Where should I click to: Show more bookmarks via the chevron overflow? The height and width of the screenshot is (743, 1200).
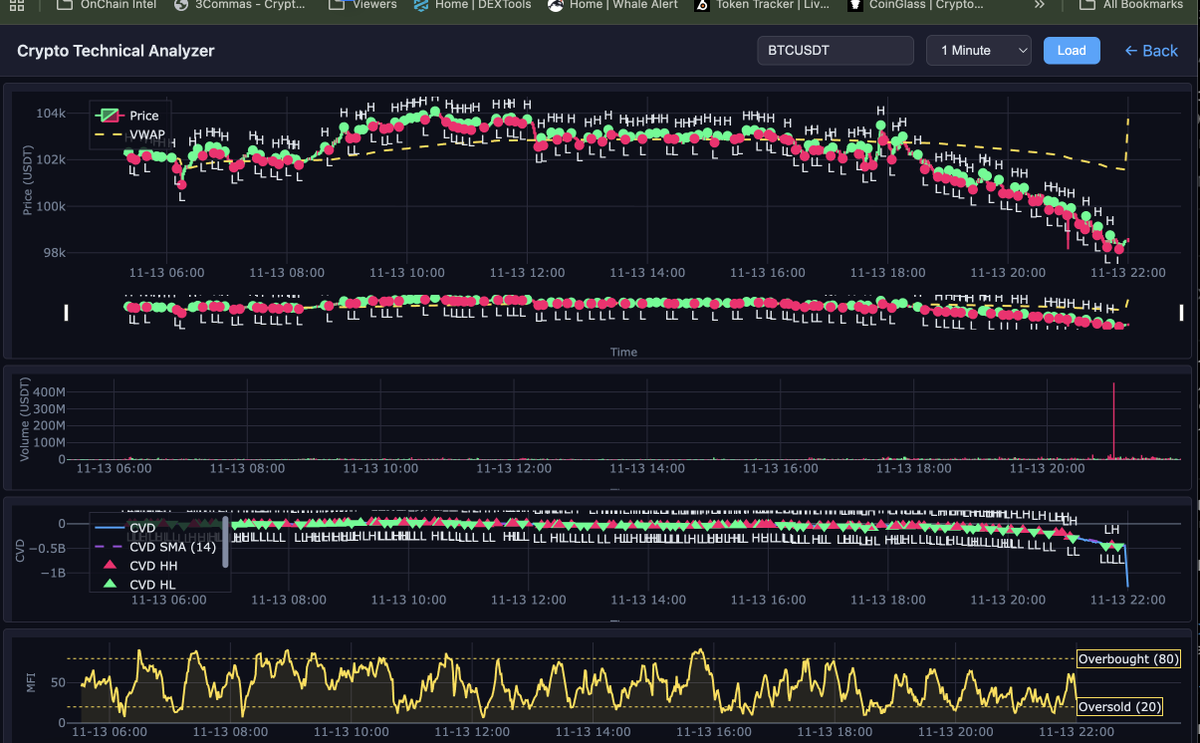1040,5
